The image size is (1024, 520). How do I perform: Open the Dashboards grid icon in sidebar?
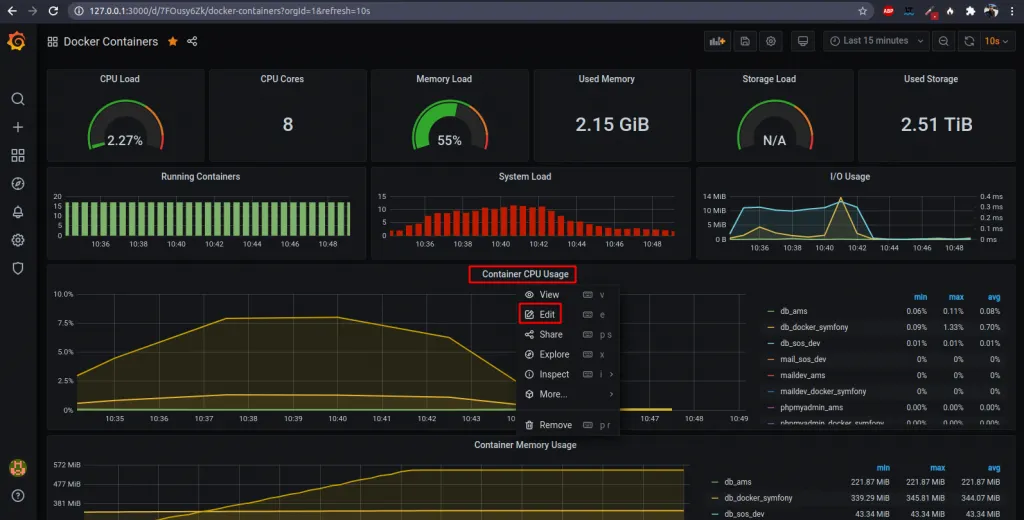pos(17,156)
